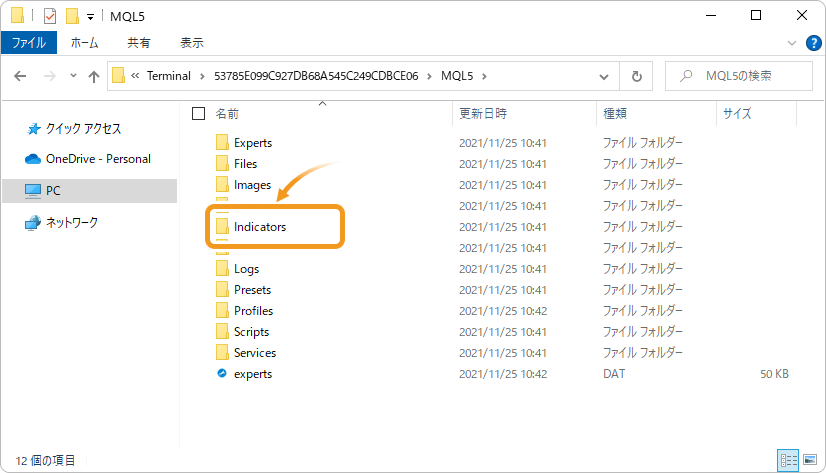
Task: Click the Profiles folder icon
Action: pos(222,311)
